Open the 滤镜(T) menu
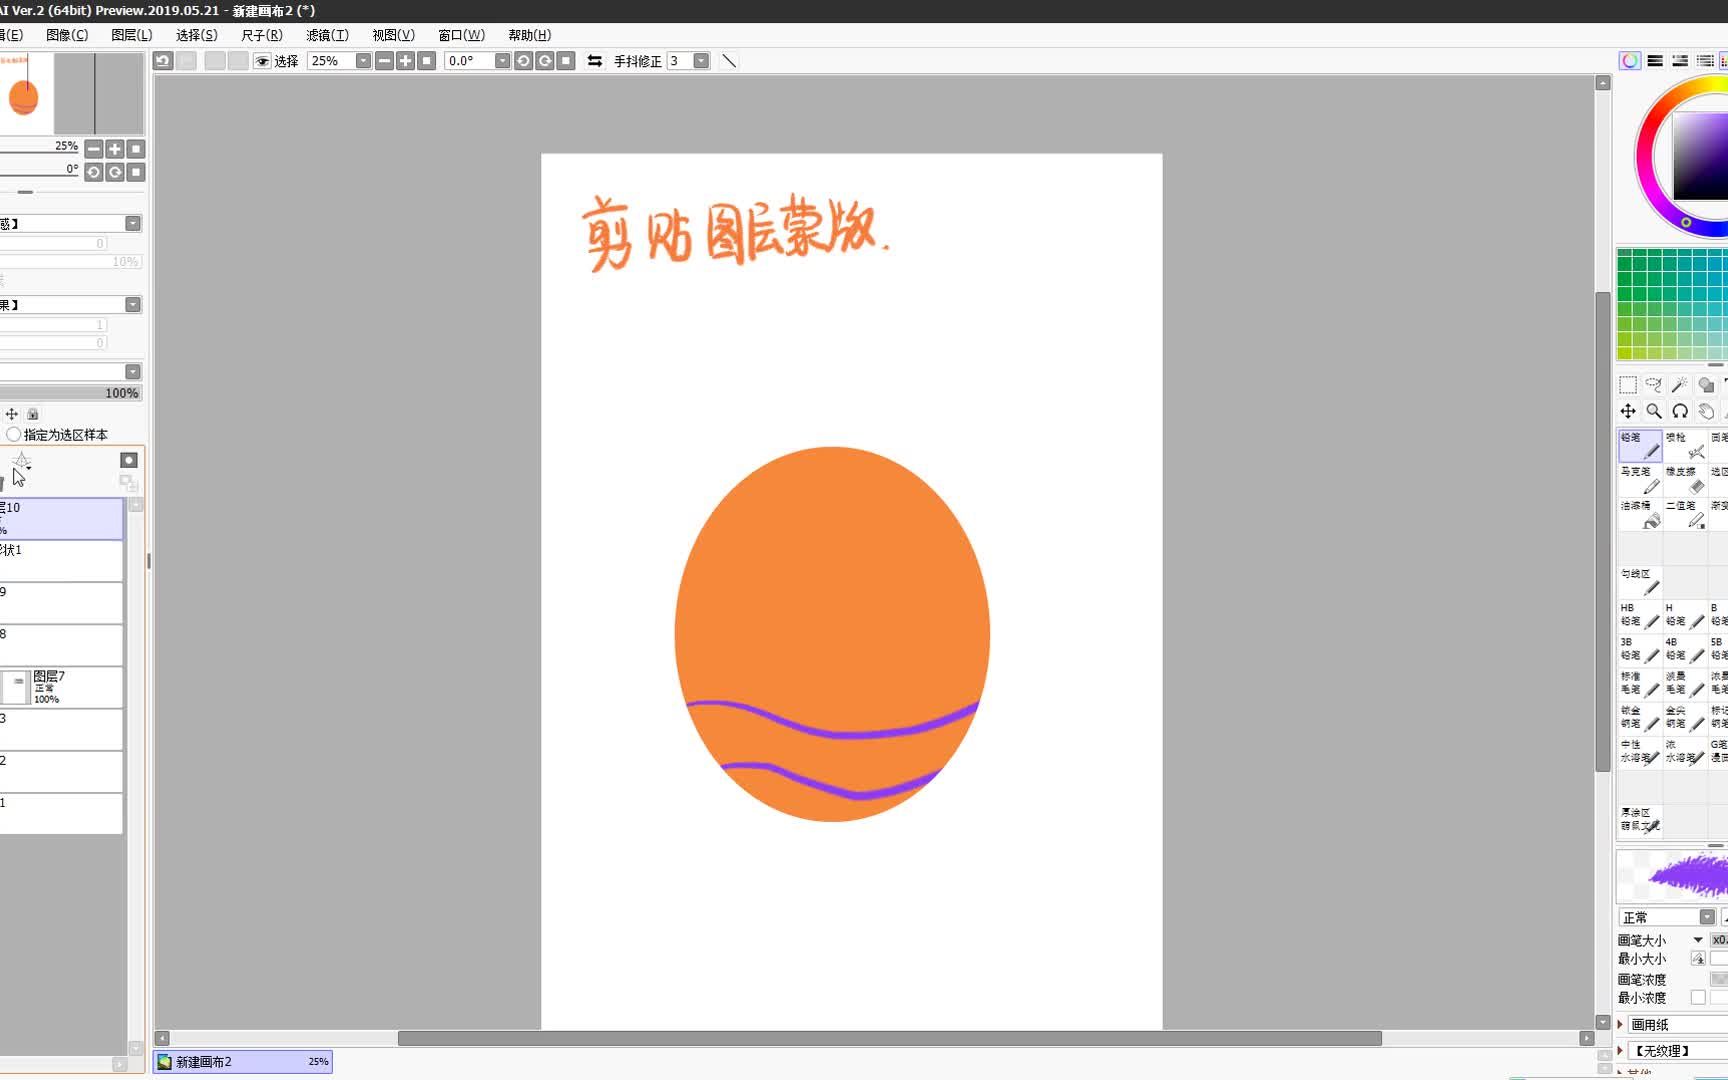The height and width of the screenshot is (1080, 1728). click(x=327, y=35)
